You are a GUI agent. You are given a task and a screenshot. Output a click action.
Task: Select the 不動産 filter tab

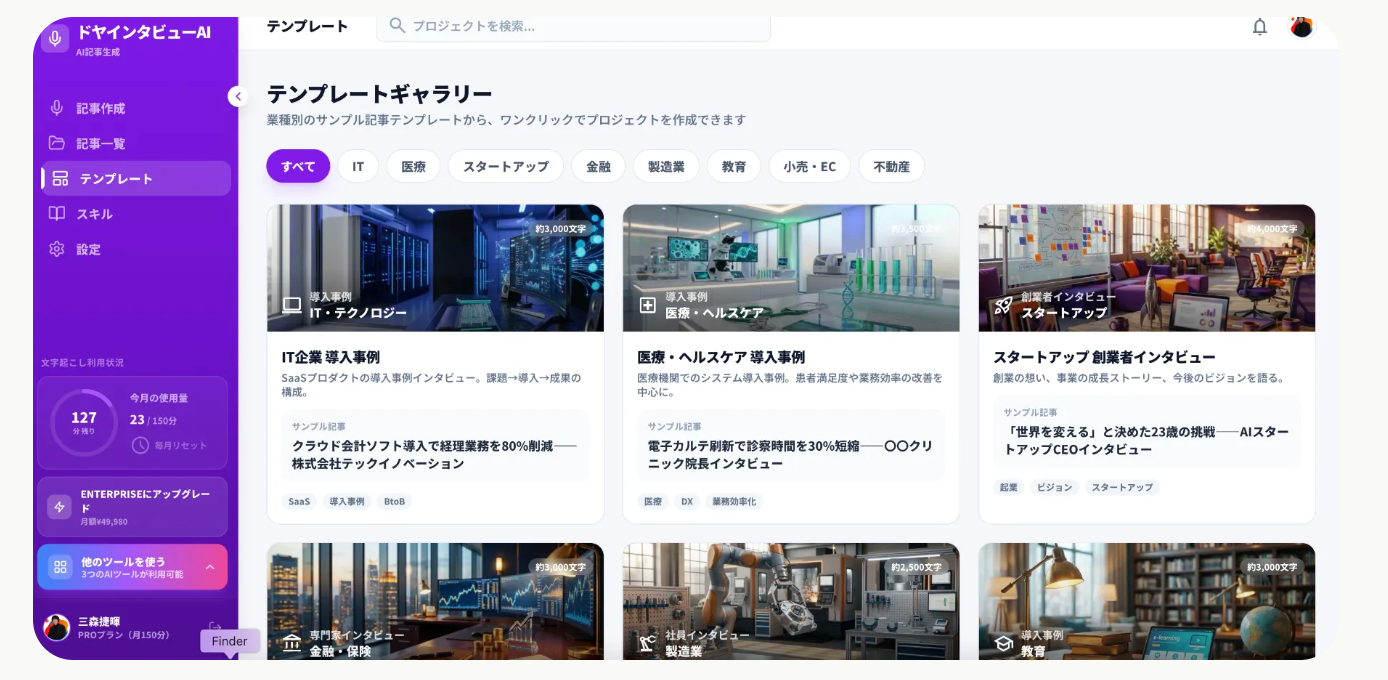click(x=891, y=166)
